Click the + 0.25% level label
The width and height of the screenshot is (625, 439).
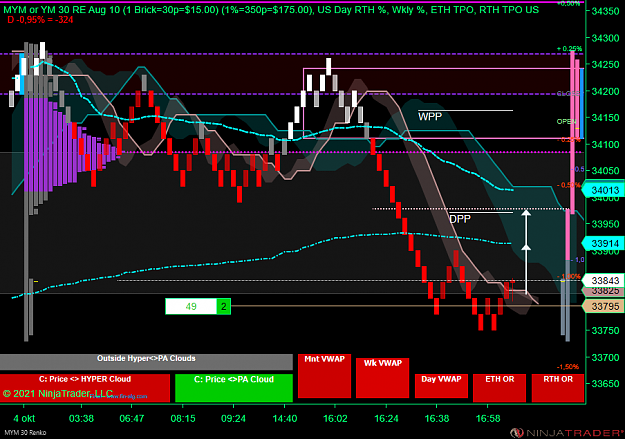tap(570, 49)
